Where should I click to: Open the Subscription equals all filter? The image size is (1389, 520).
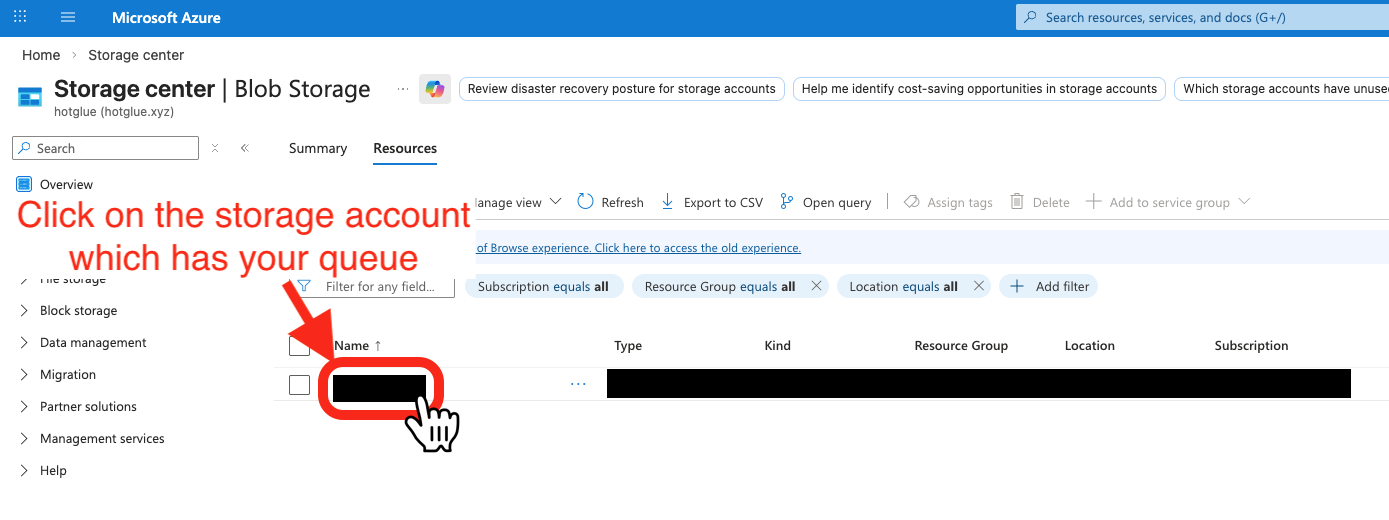pyautogui.click(x=545, y=286)
